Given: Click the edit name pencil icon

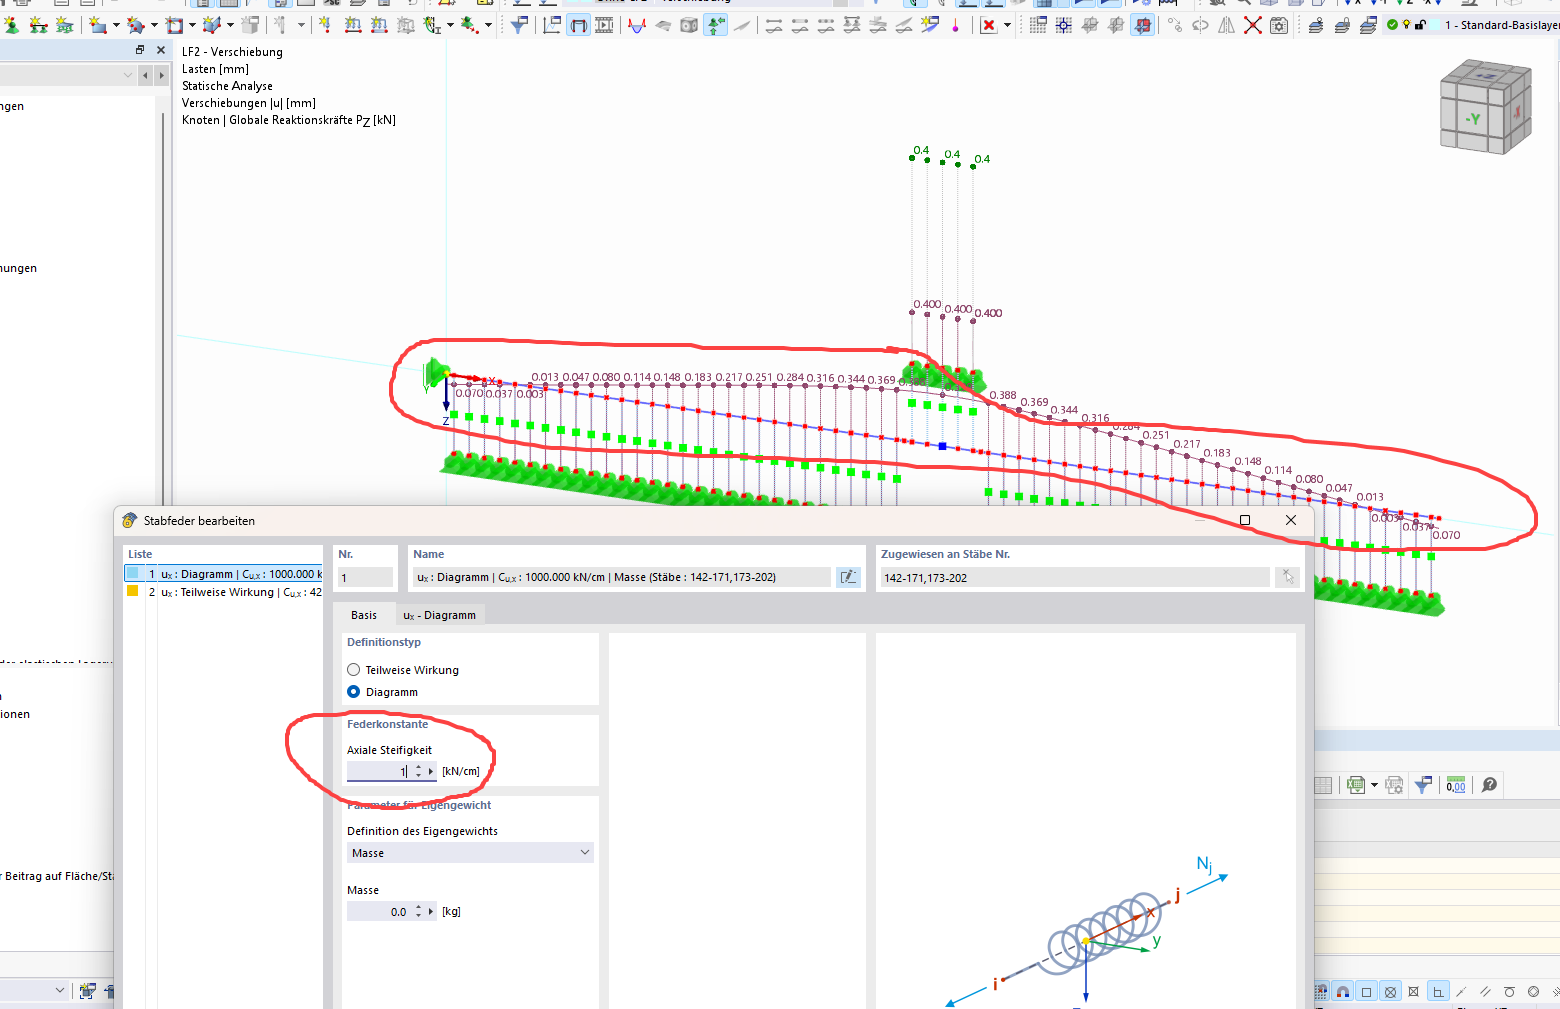Looking at the screenshot, I should (848, 577).
